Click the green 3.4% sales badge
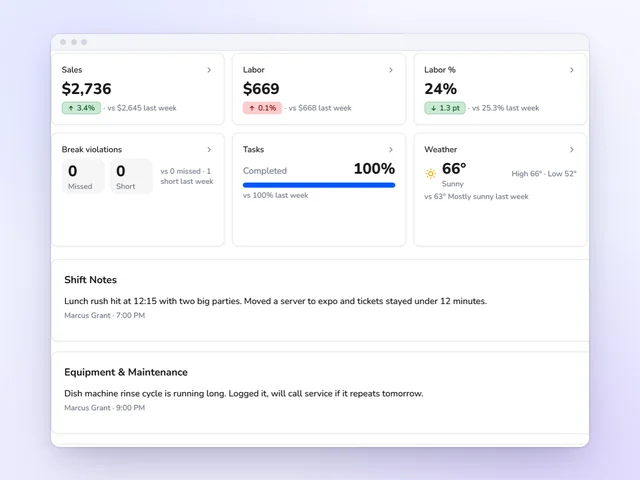 [81, 108]
